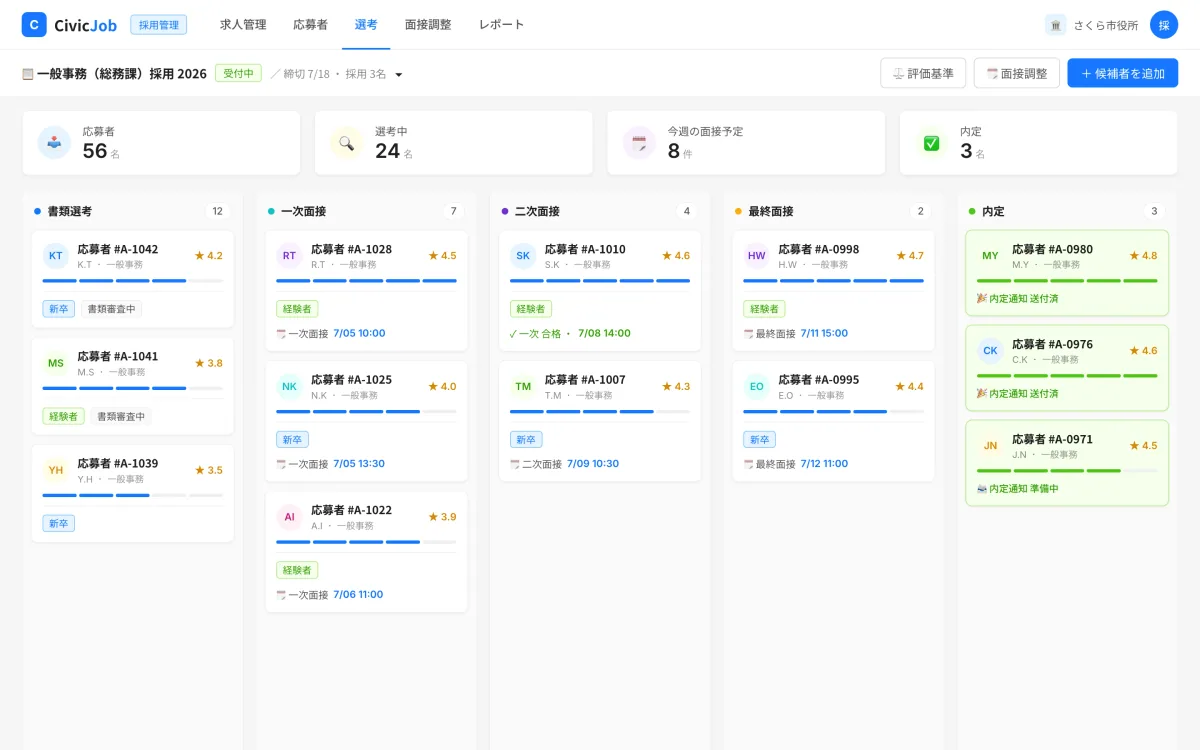Click the evaluation progress bar on #A-1010
The width and height of the screenshot is (1200, 750).
pyautogui.click(x=600, y=281)
